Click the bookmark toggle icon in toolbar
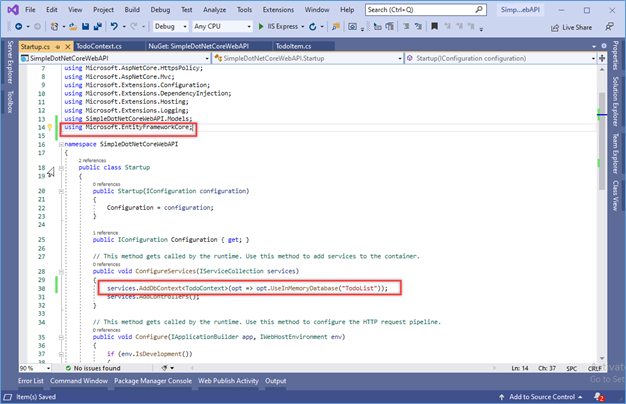 (x=434, y=26)
